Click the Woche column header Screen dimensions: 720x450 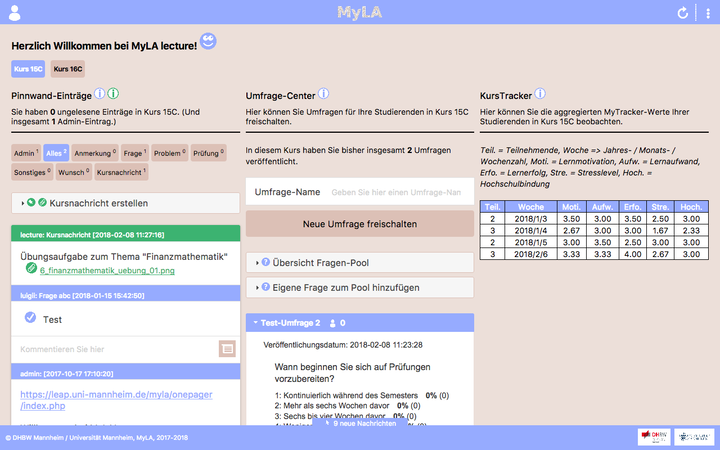[530, 207]
